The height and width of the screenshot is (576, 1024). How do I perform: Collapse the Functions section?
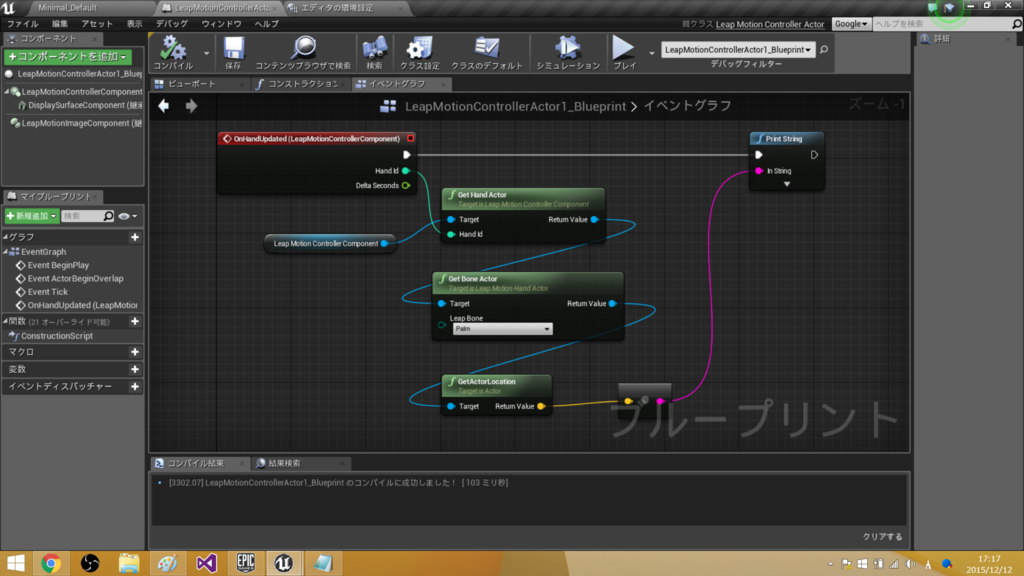tap(5, 321)
